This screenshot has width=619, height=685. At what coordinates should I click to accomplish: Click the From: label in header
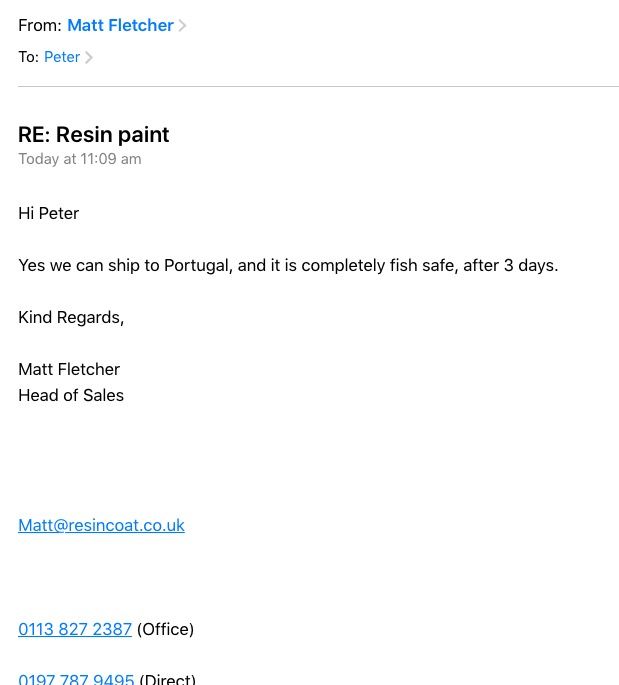click(40, 25)
